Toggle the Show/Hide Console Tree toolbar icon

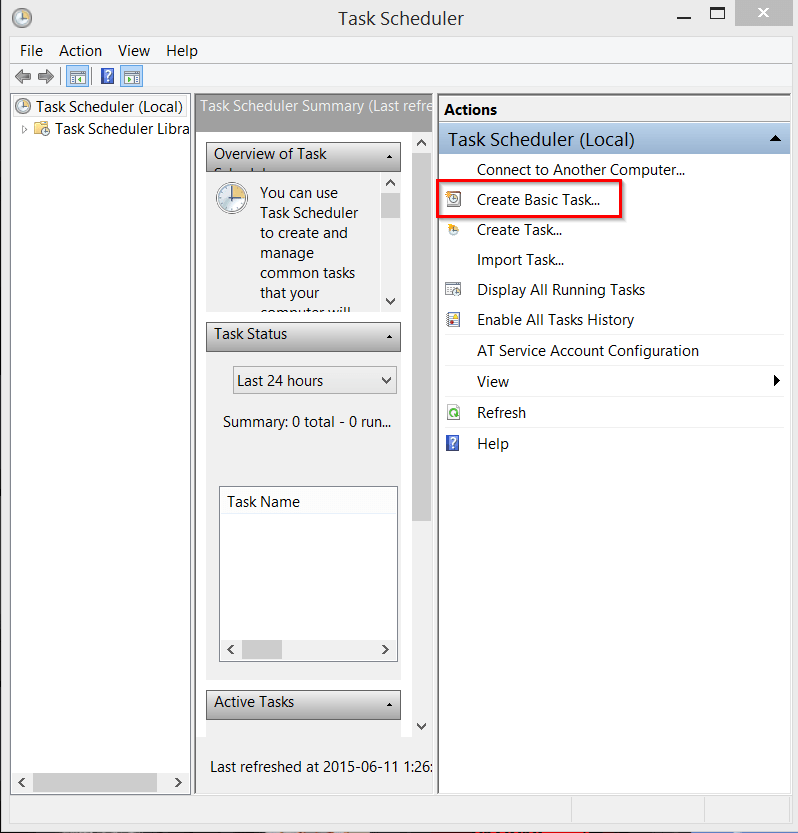(76, 76)
